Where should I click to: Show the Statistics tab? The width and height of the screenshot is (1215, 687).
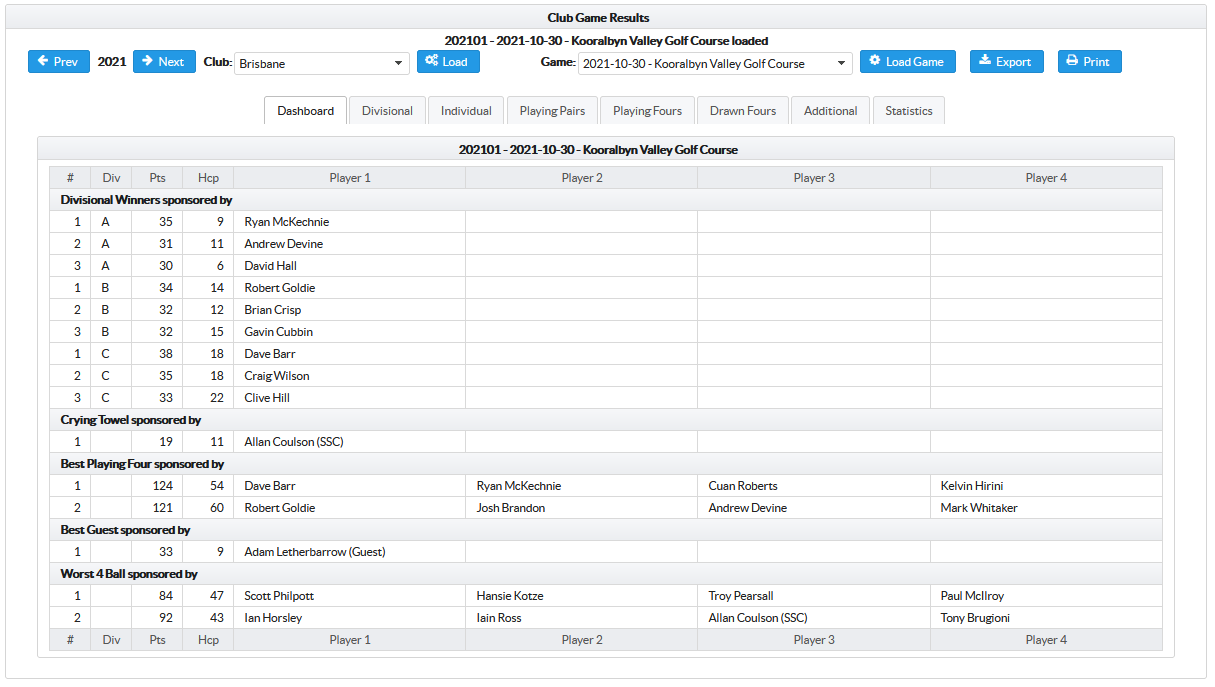click(x=908, y=111)
